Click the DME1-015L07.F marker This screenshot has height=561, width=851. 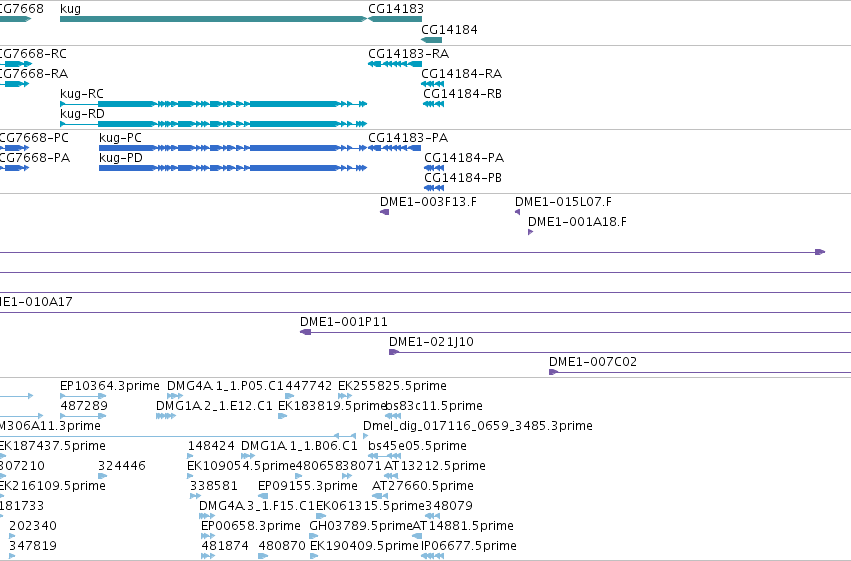click(518, 212)
